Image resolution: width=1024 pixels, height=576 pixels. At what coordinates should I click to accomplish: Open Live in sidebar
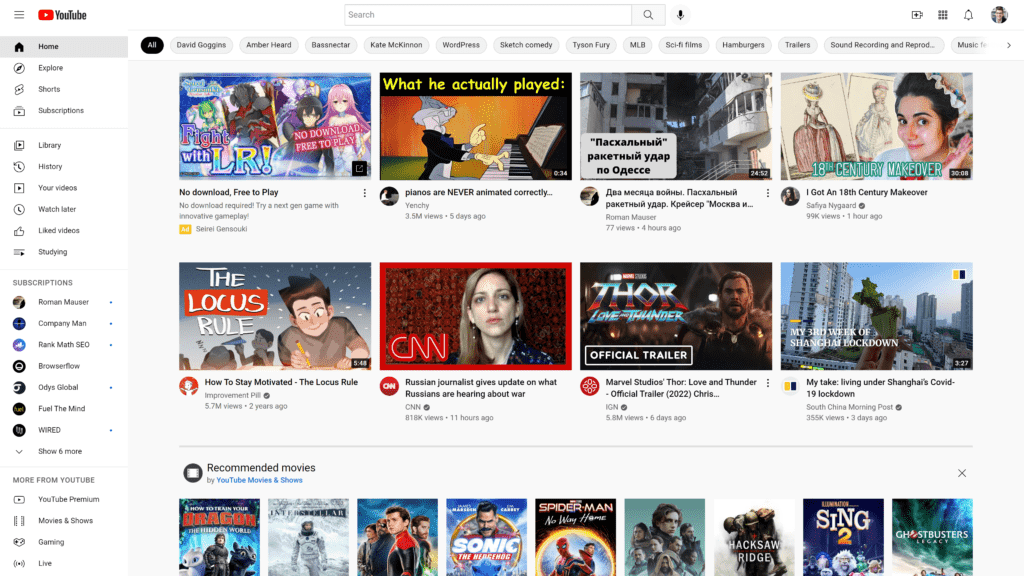pos(64,564)
